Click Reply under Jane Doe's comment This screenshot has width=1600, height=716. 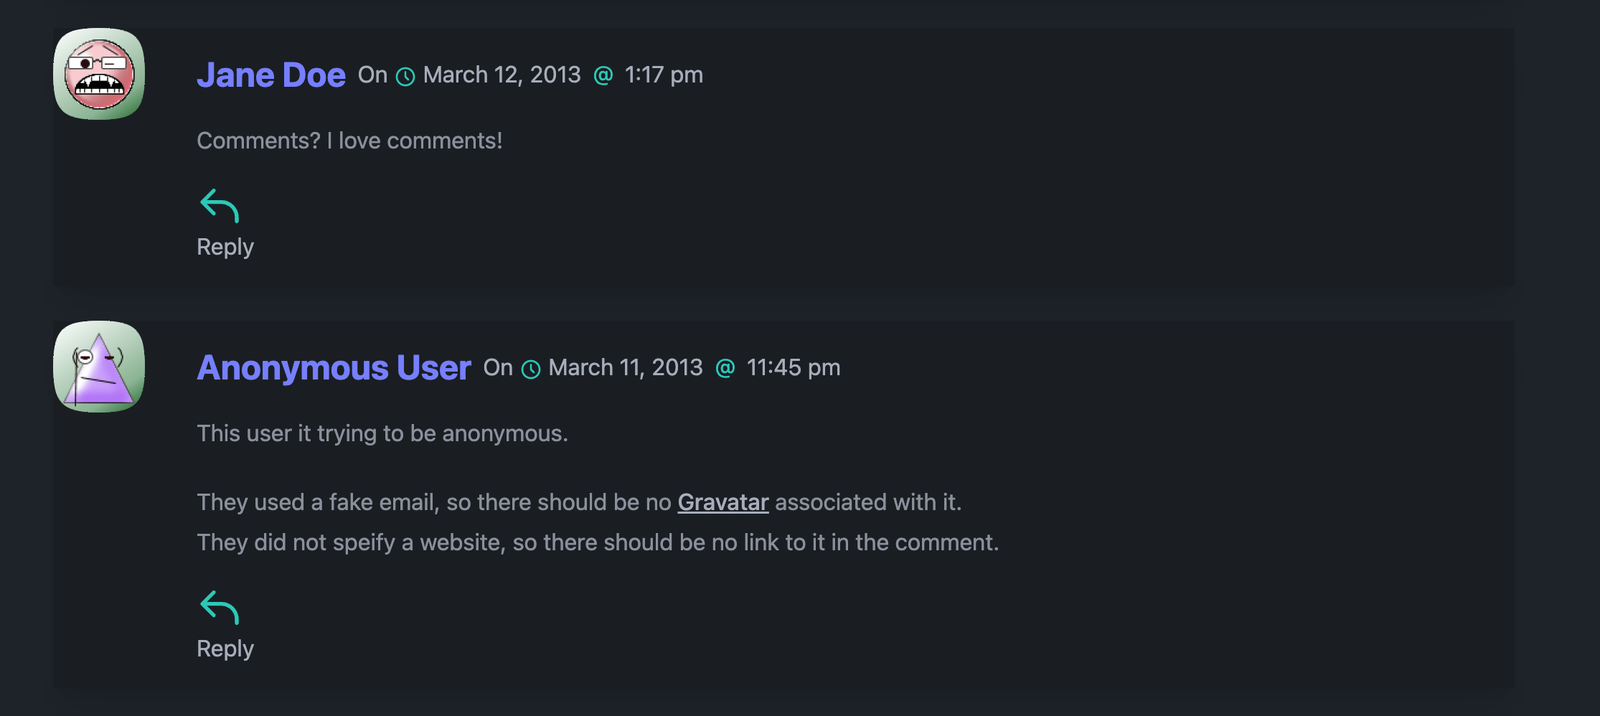click(224, 246)
